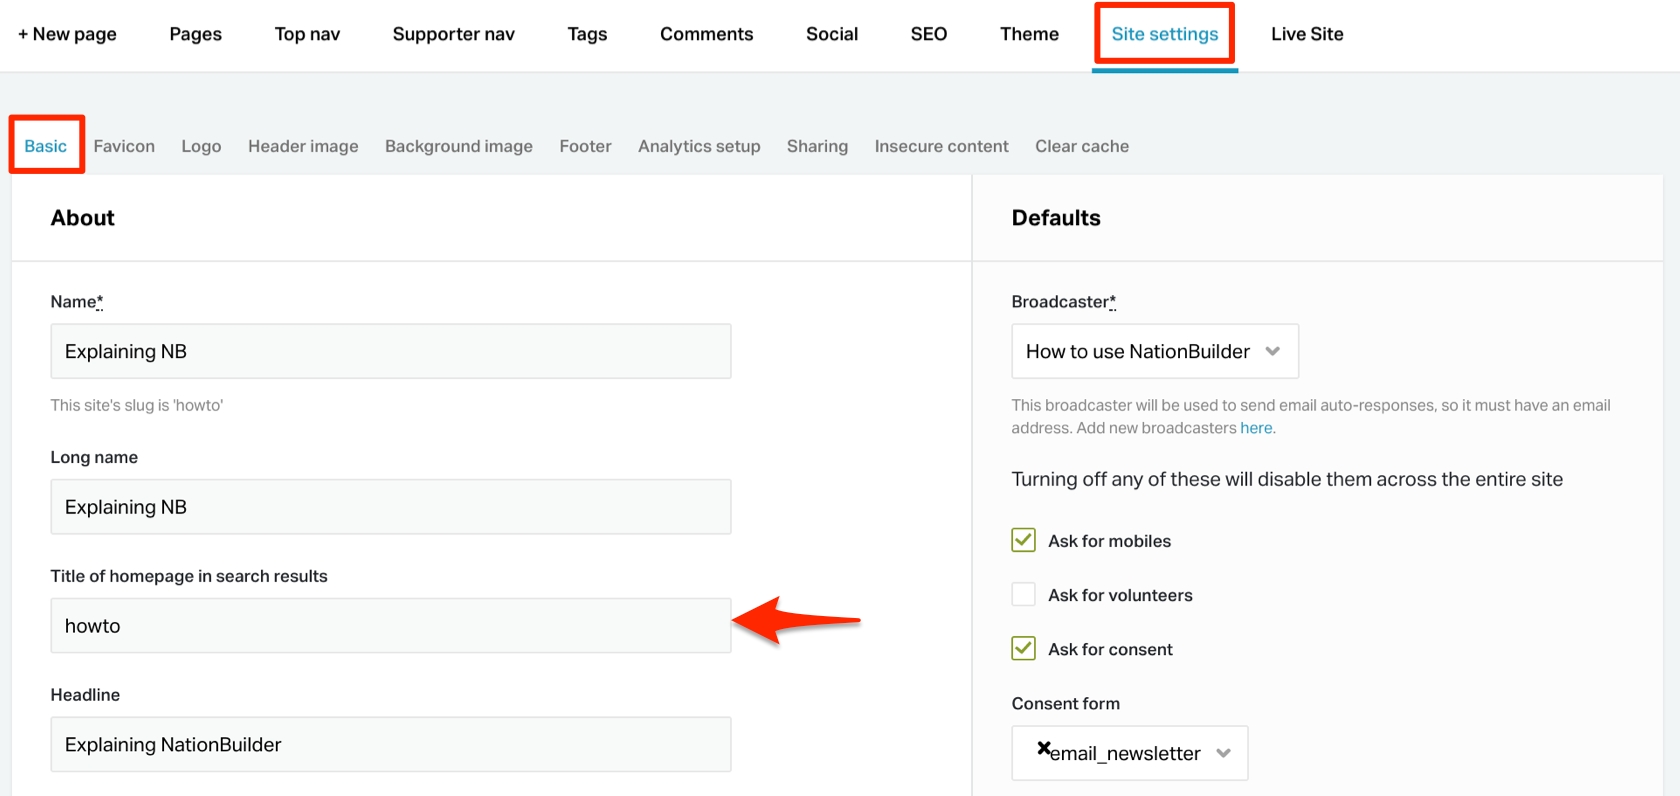Go to the Favicon sub-tab
Image resolution: width=1680 pixels, height=796 pixels.
[124, 146]
